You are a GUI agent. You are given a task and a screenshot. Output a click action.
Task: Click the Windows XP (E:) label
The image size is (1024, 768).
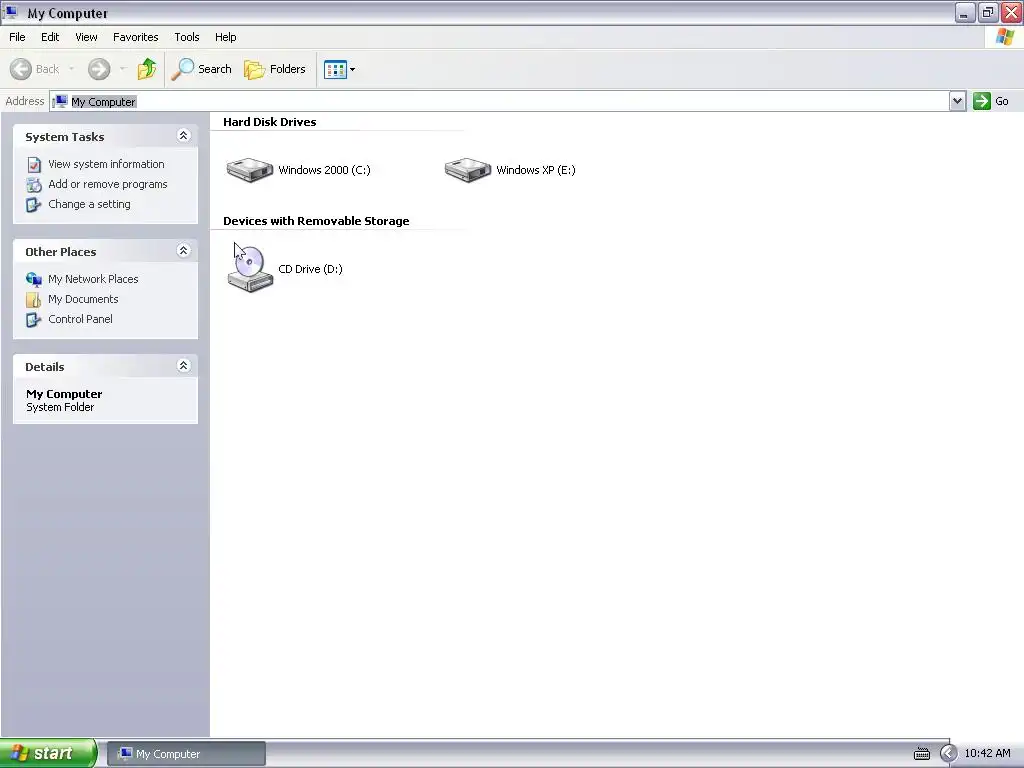(536, 170)
